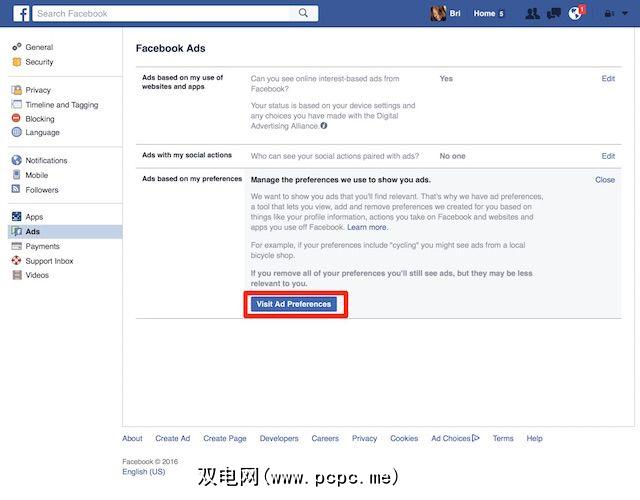The height and width of the screenshot is (500, 640).
Task: Go to Privacy settings in sidebar
Action: [x=38, y=90]
